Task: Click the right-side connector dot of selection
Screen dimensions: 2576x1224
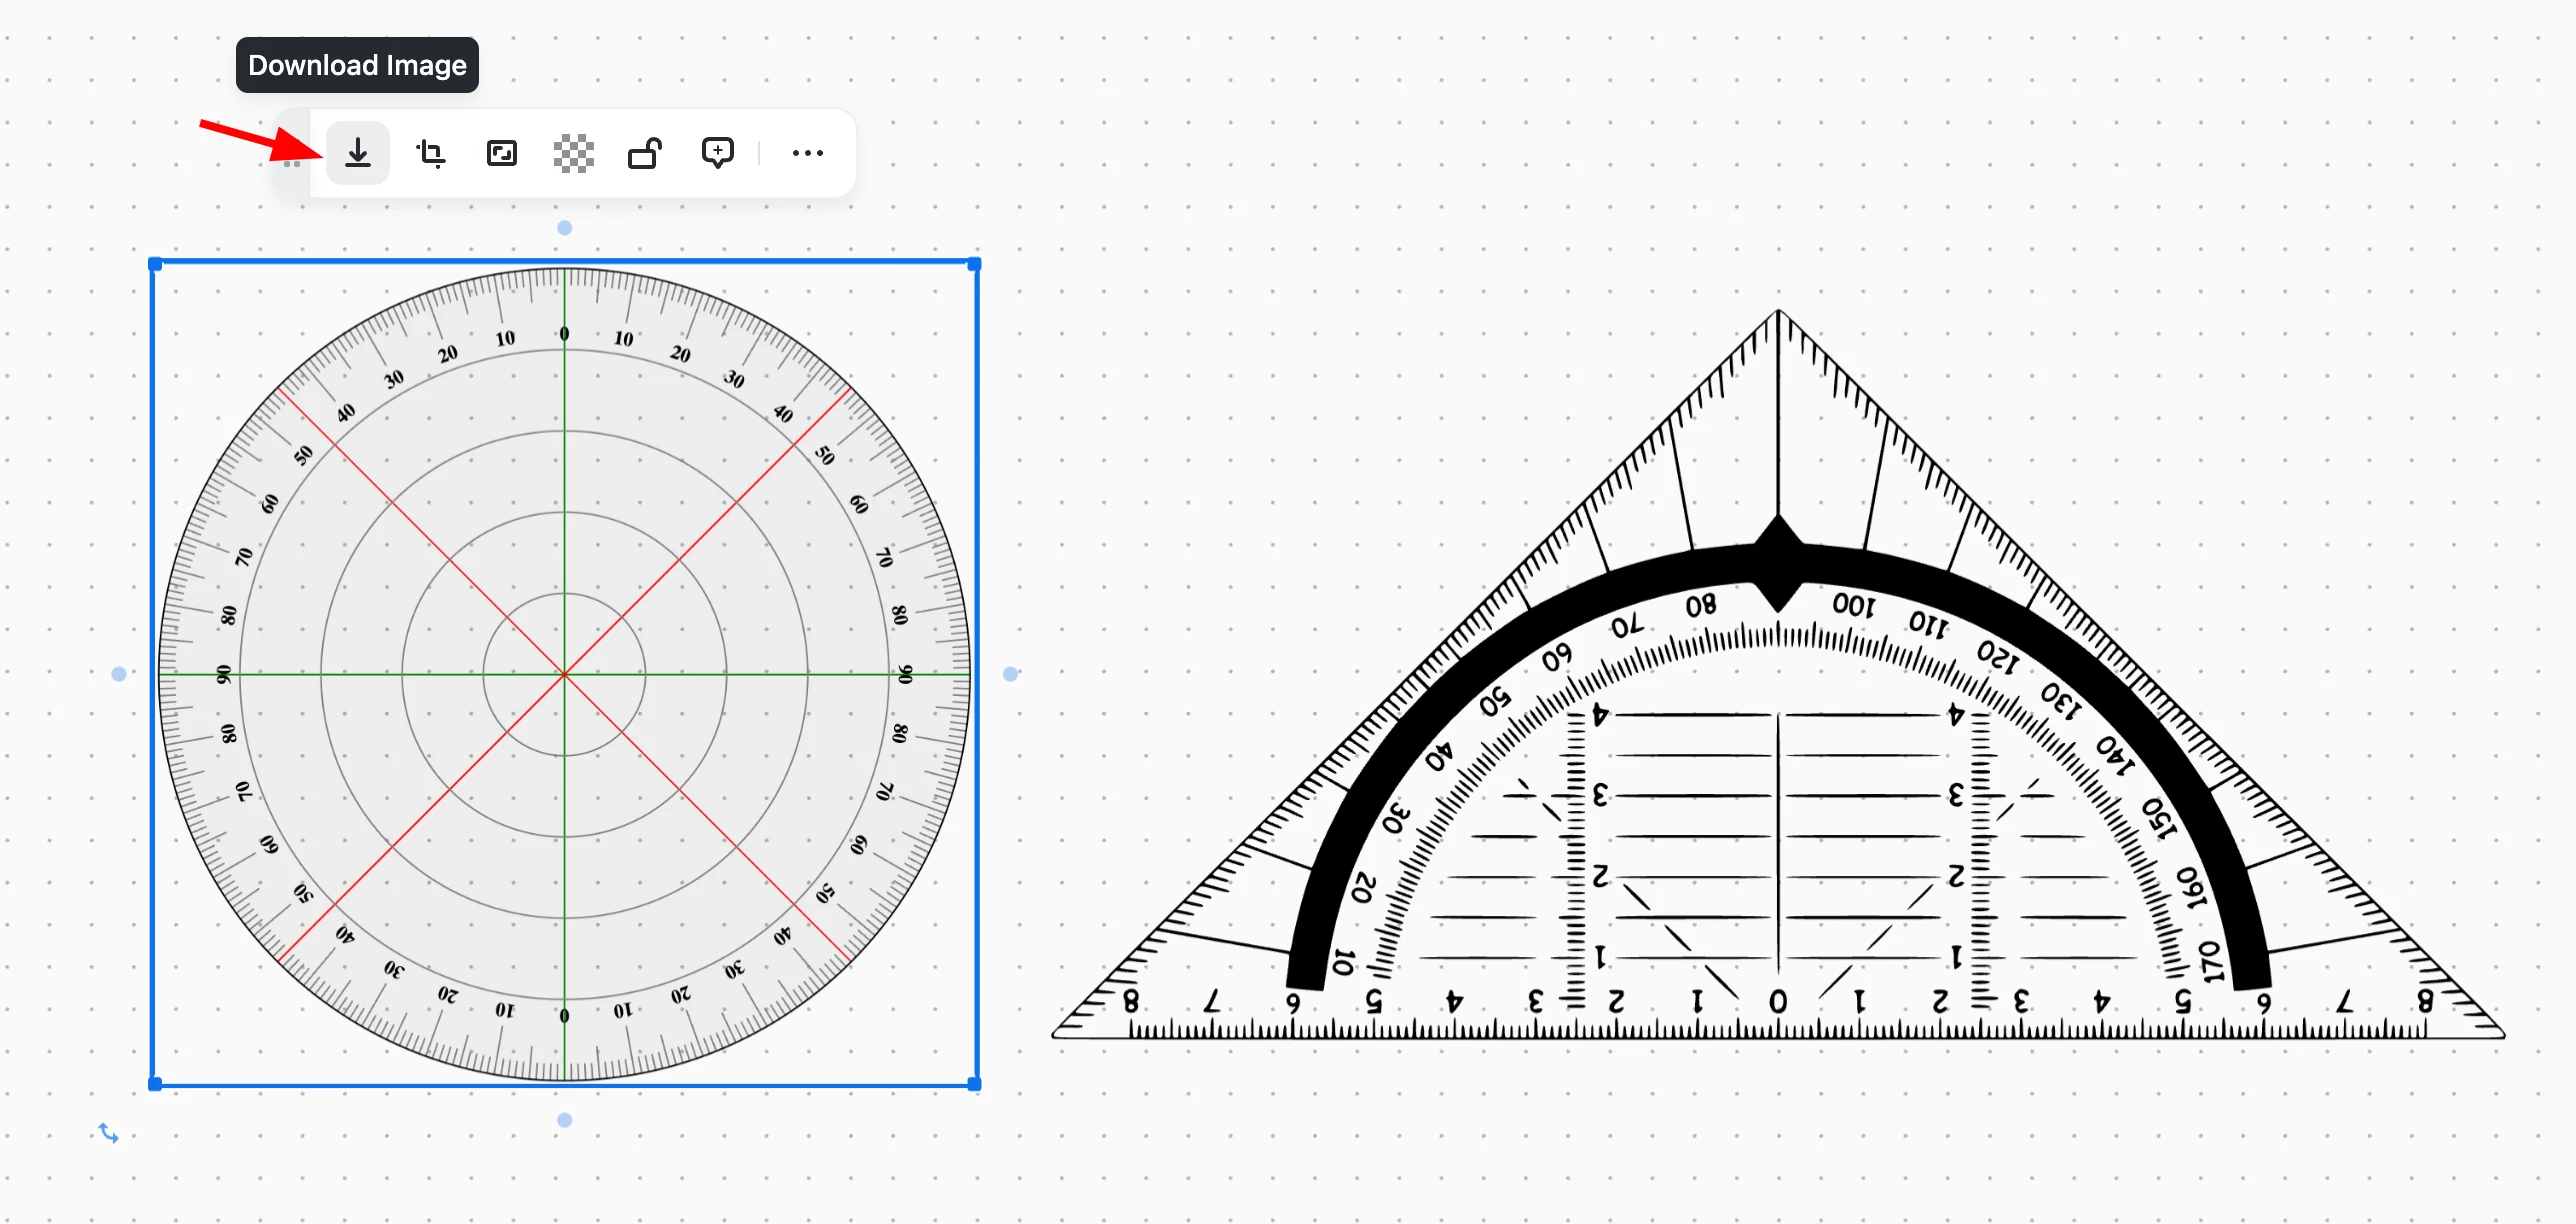Action: point(1010,674)
